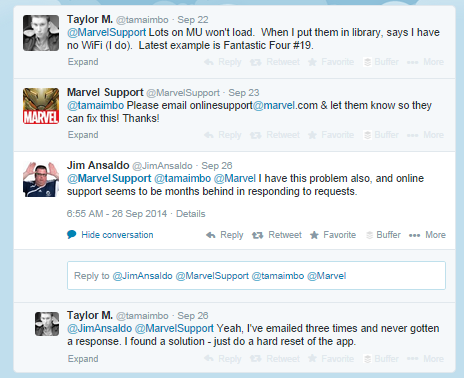464x378 pixels.
Task: Open Jim Ansaldo display name link
Action: 98,165
